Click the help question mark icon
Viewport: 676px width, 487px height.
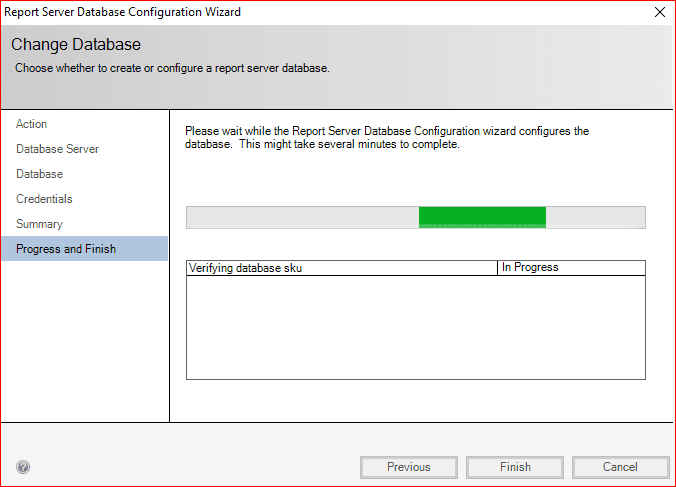pos(23,467)
